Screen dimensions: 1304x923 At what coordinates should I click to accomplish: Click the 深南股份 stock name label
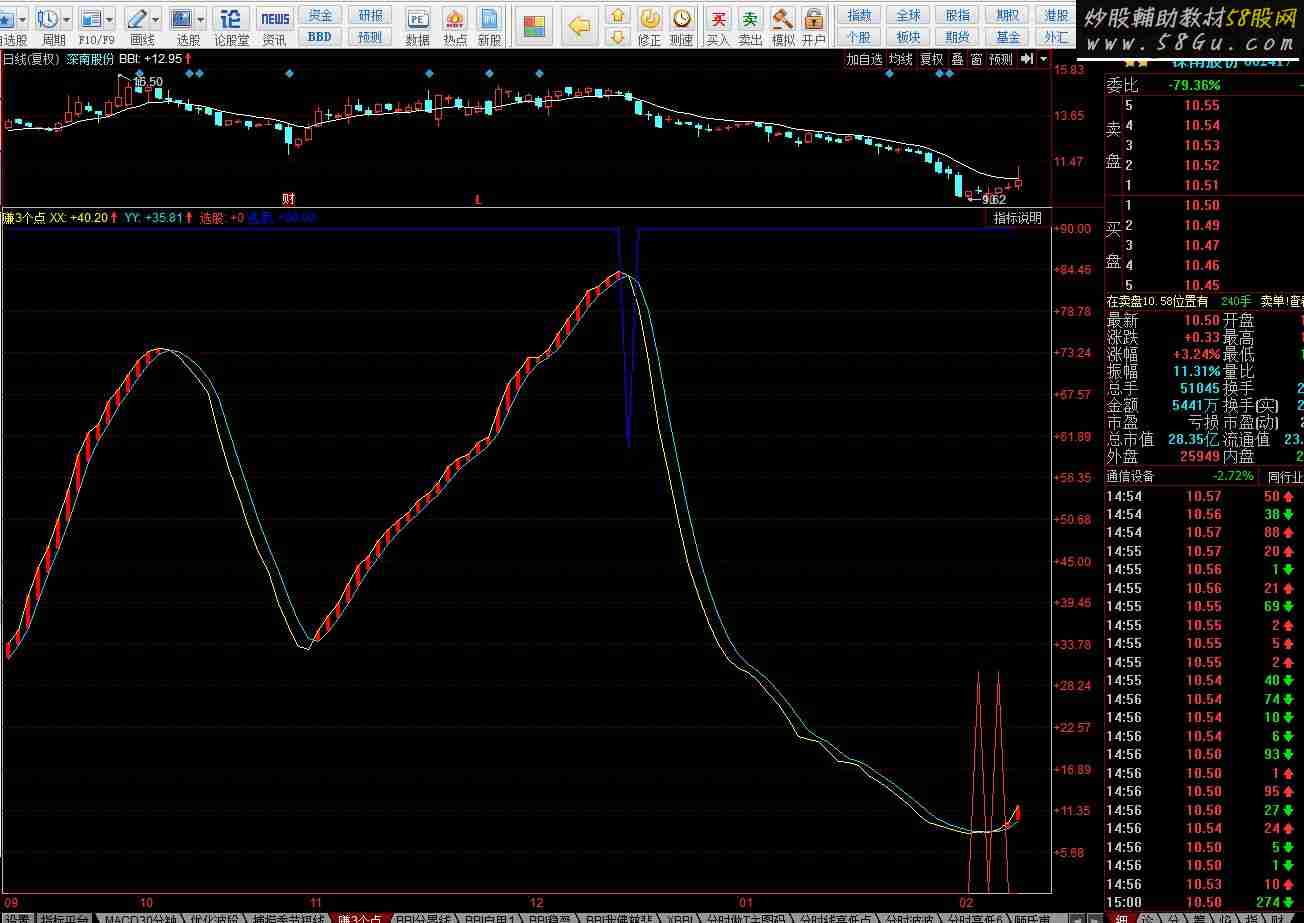pos(91,59)
